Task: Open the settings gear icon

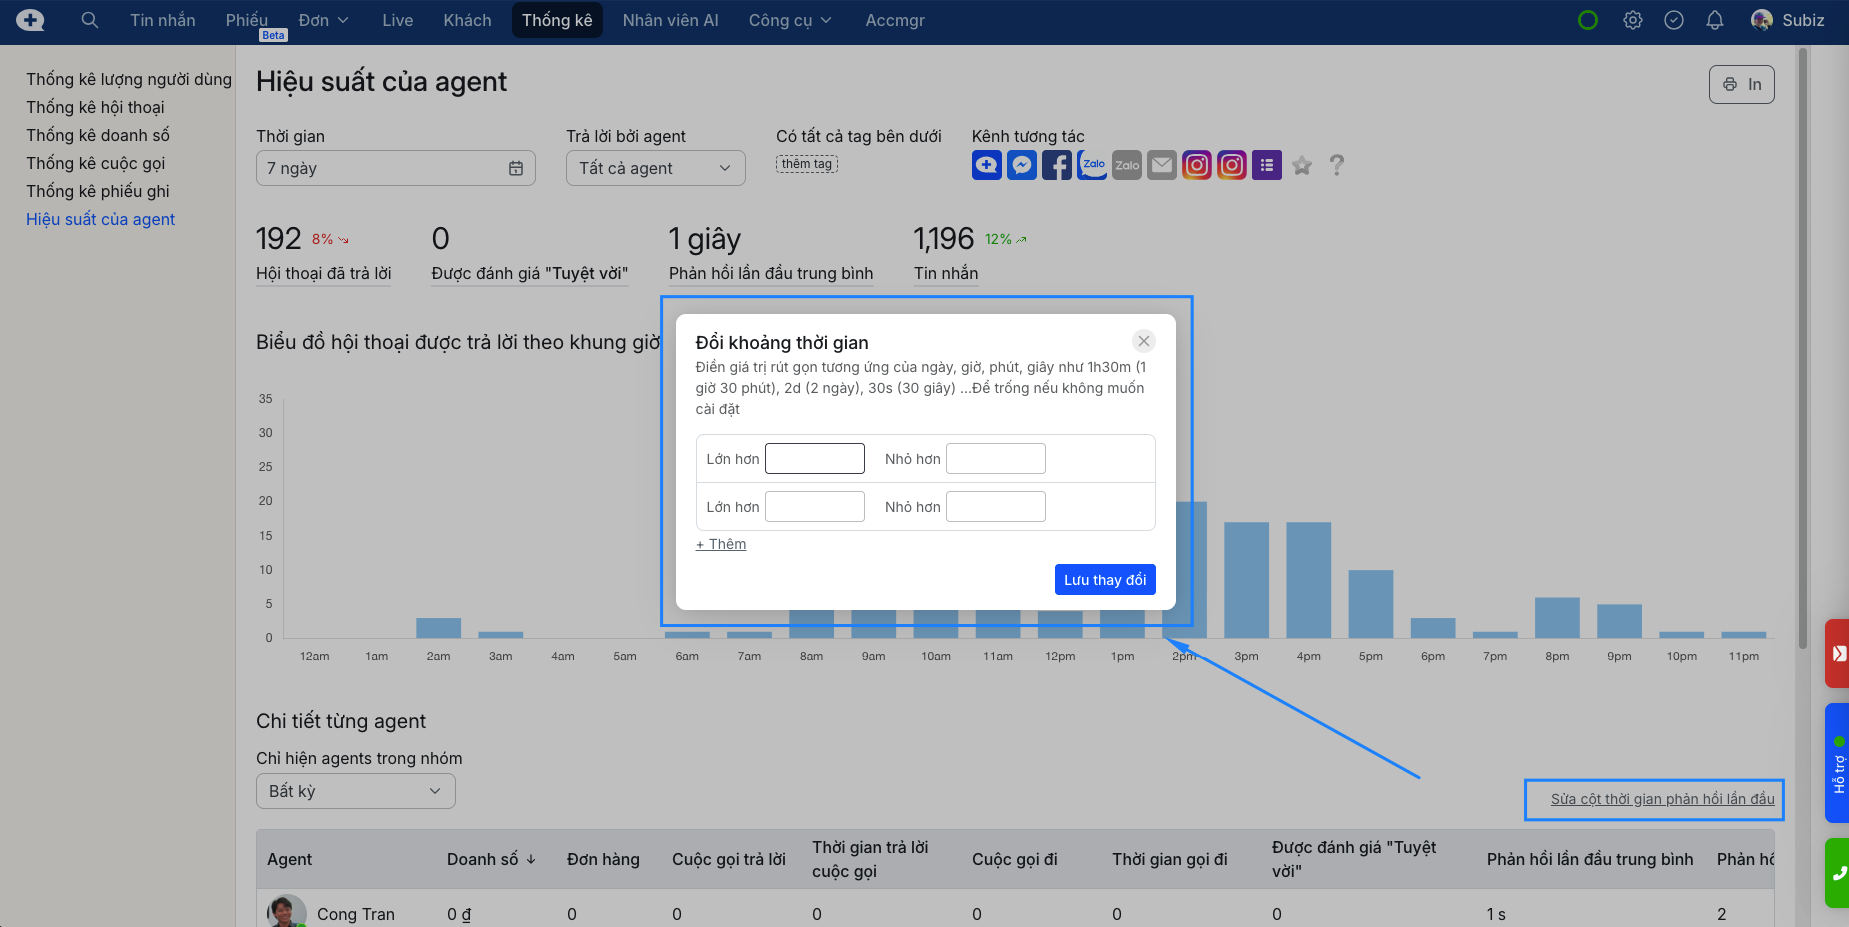Action: coord(1632,20)
